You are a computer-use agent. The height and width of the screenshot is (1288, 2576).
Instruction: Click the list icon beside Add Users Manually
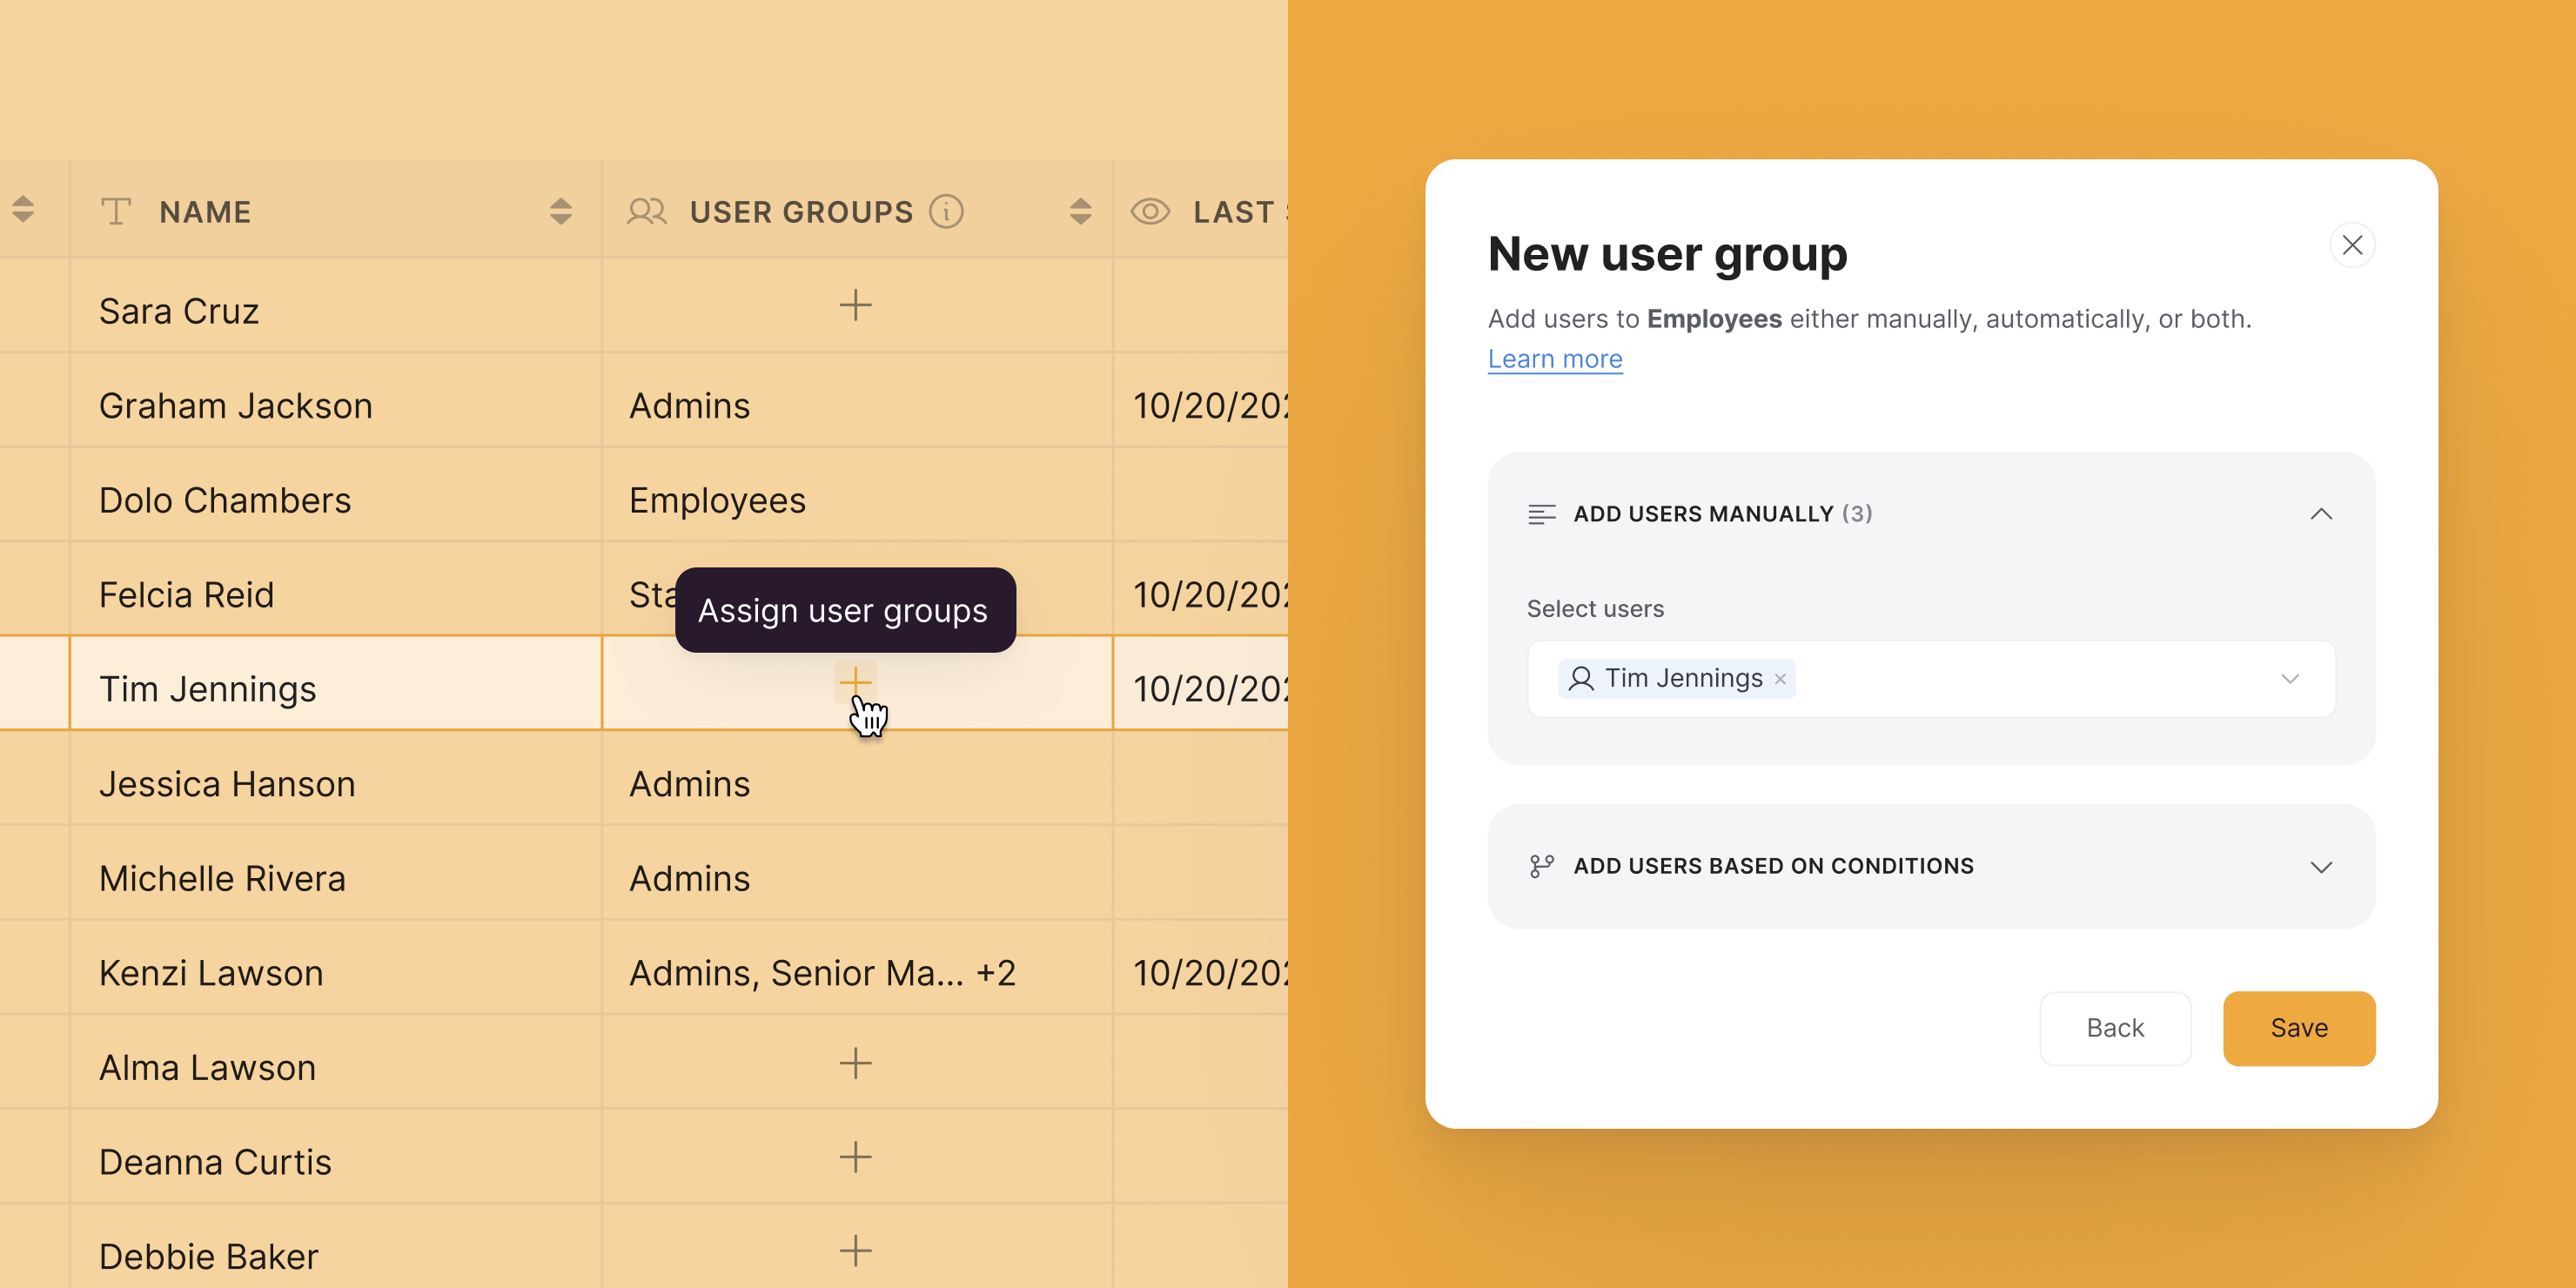1541,514
